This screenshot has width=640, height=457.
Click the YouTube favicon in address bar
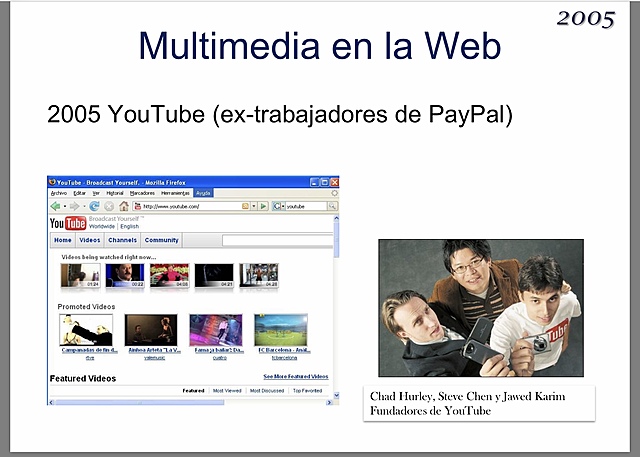(x=138, y=206)
